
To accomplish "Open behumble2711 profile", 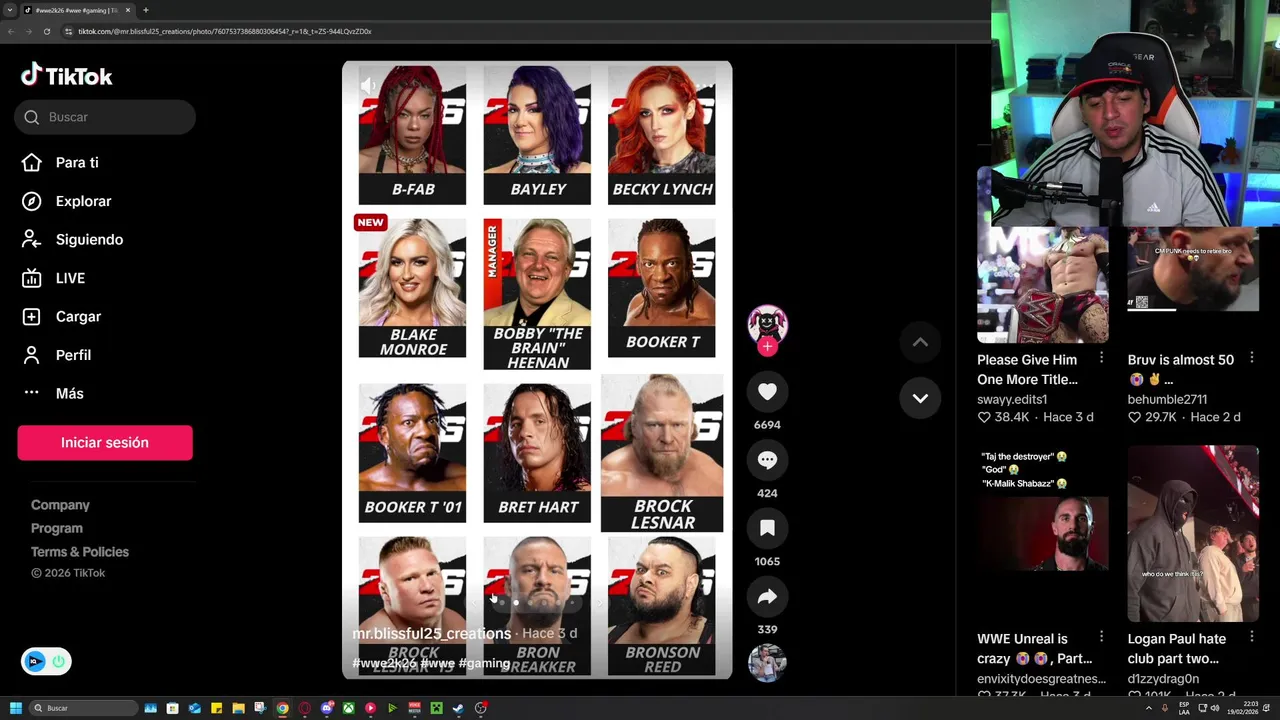I will (1169, 399).
